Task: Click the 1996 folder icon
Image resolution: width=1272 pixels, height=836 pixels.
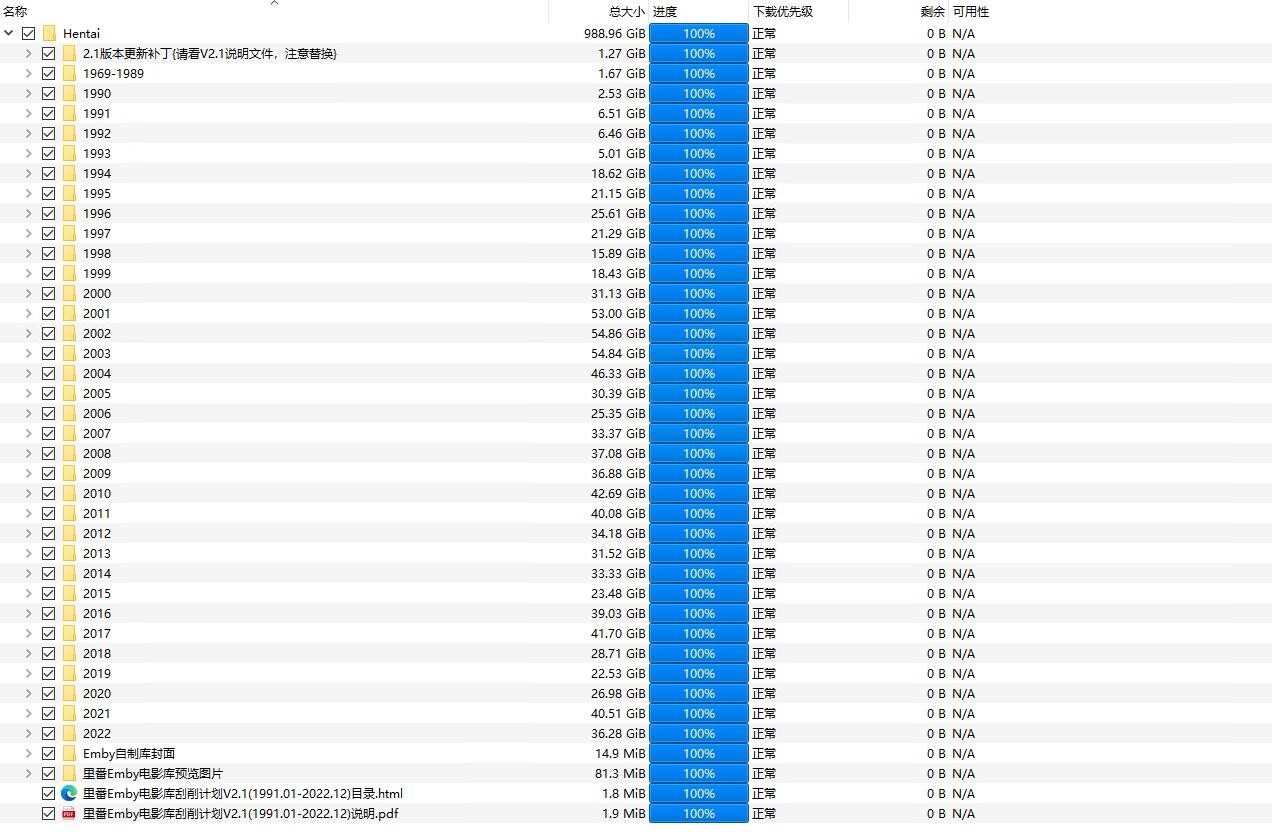Action: pos(69,213)
